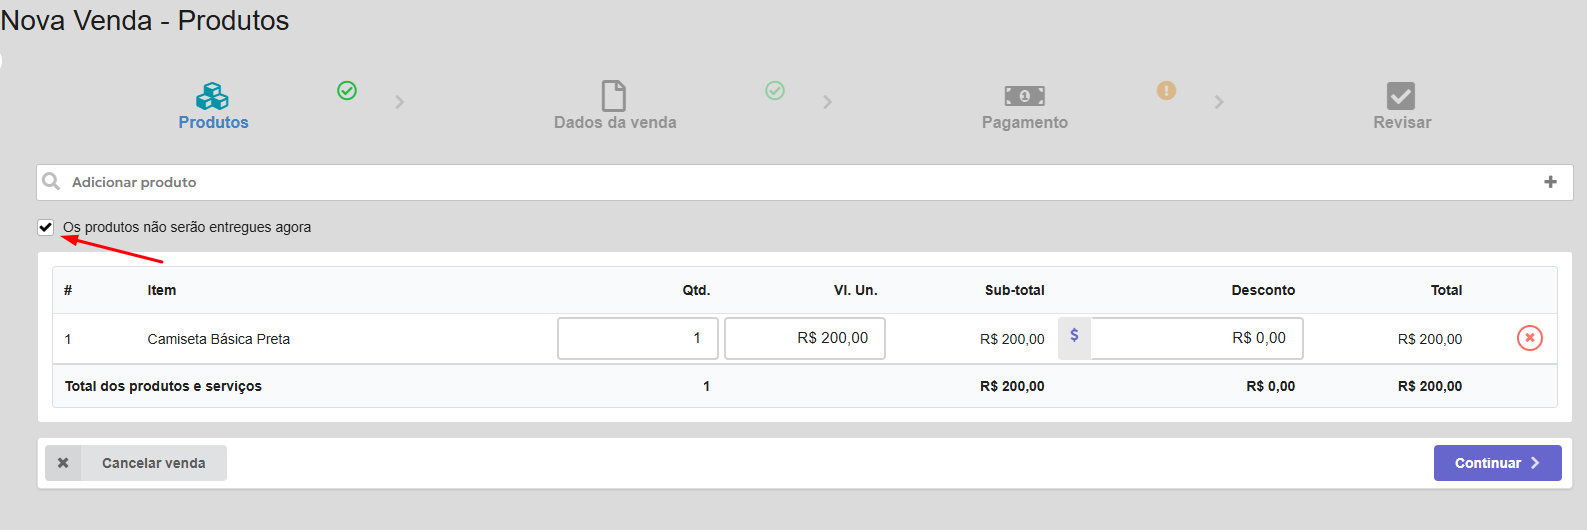Screen dimensions: 1587x530
Task: Click the orange warning icon near Pagamento
Action: (1166, 91)
